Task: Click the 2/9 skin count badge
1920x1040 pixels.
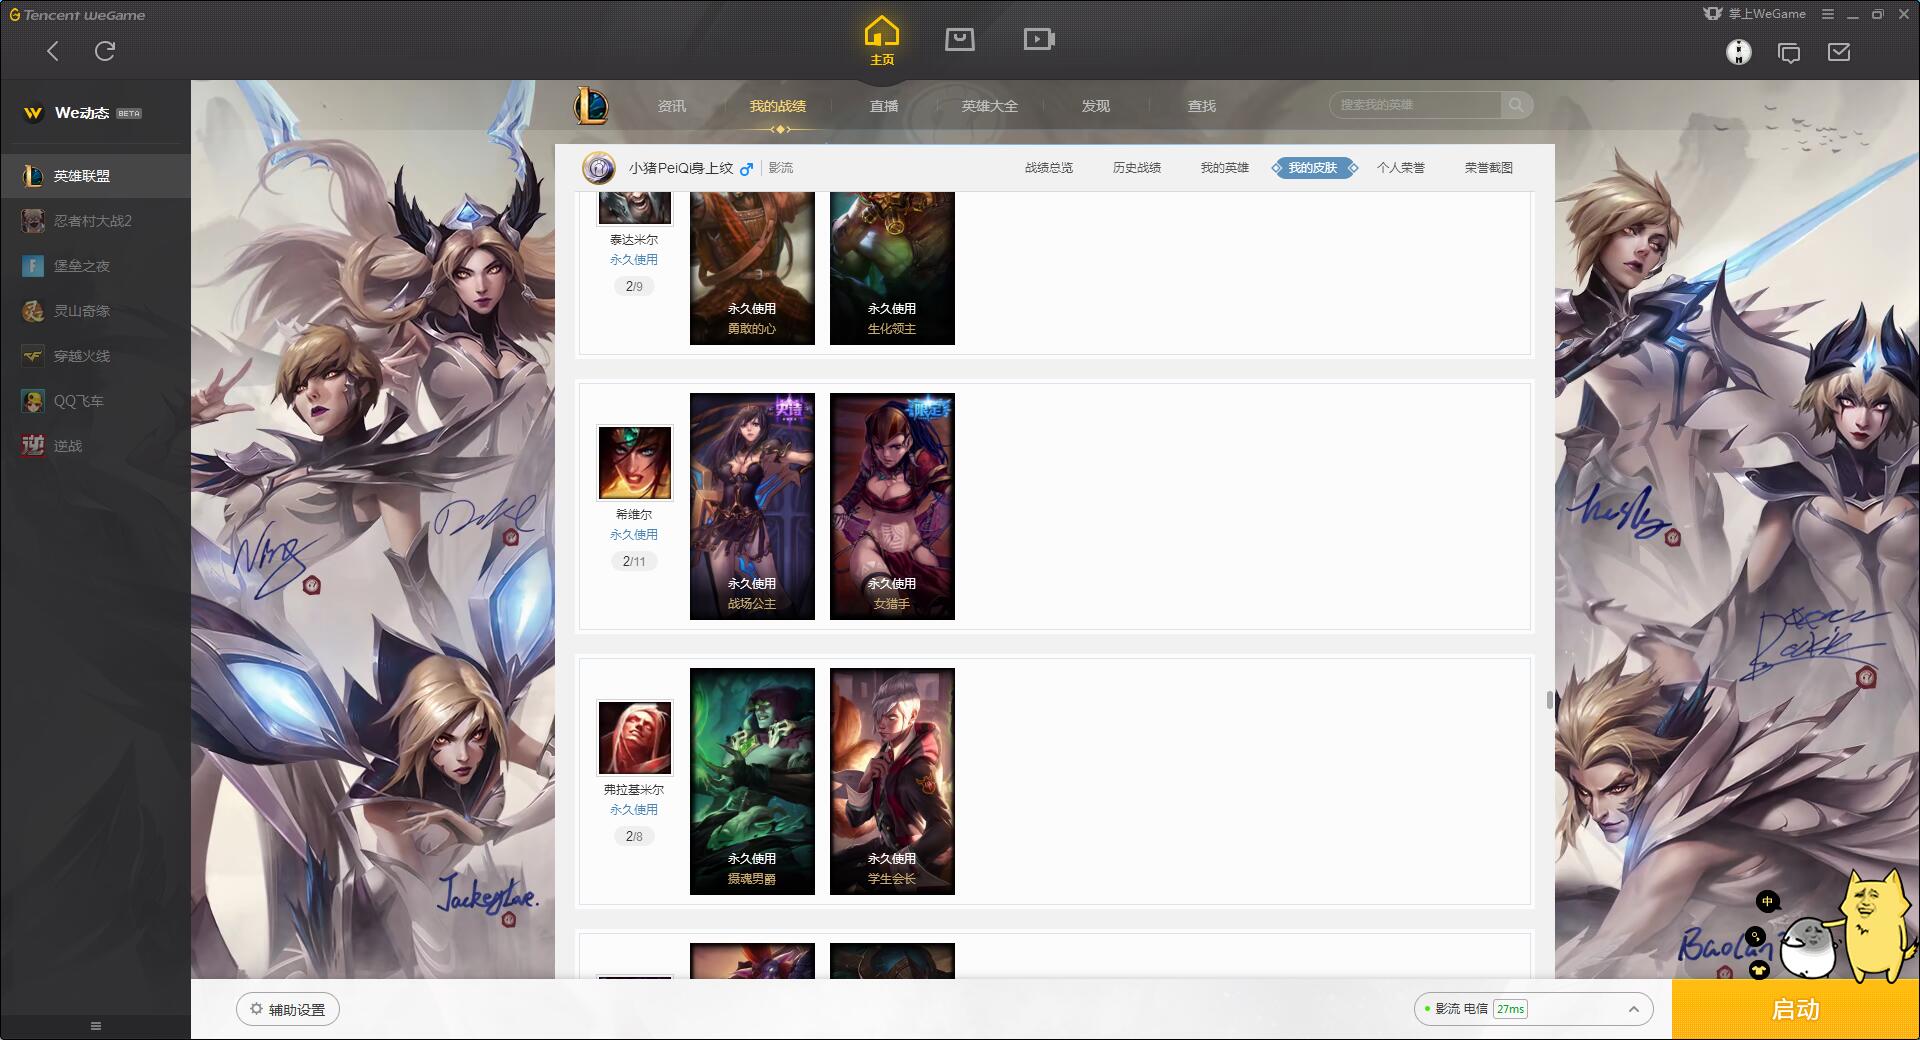Action: click(634, 286)
